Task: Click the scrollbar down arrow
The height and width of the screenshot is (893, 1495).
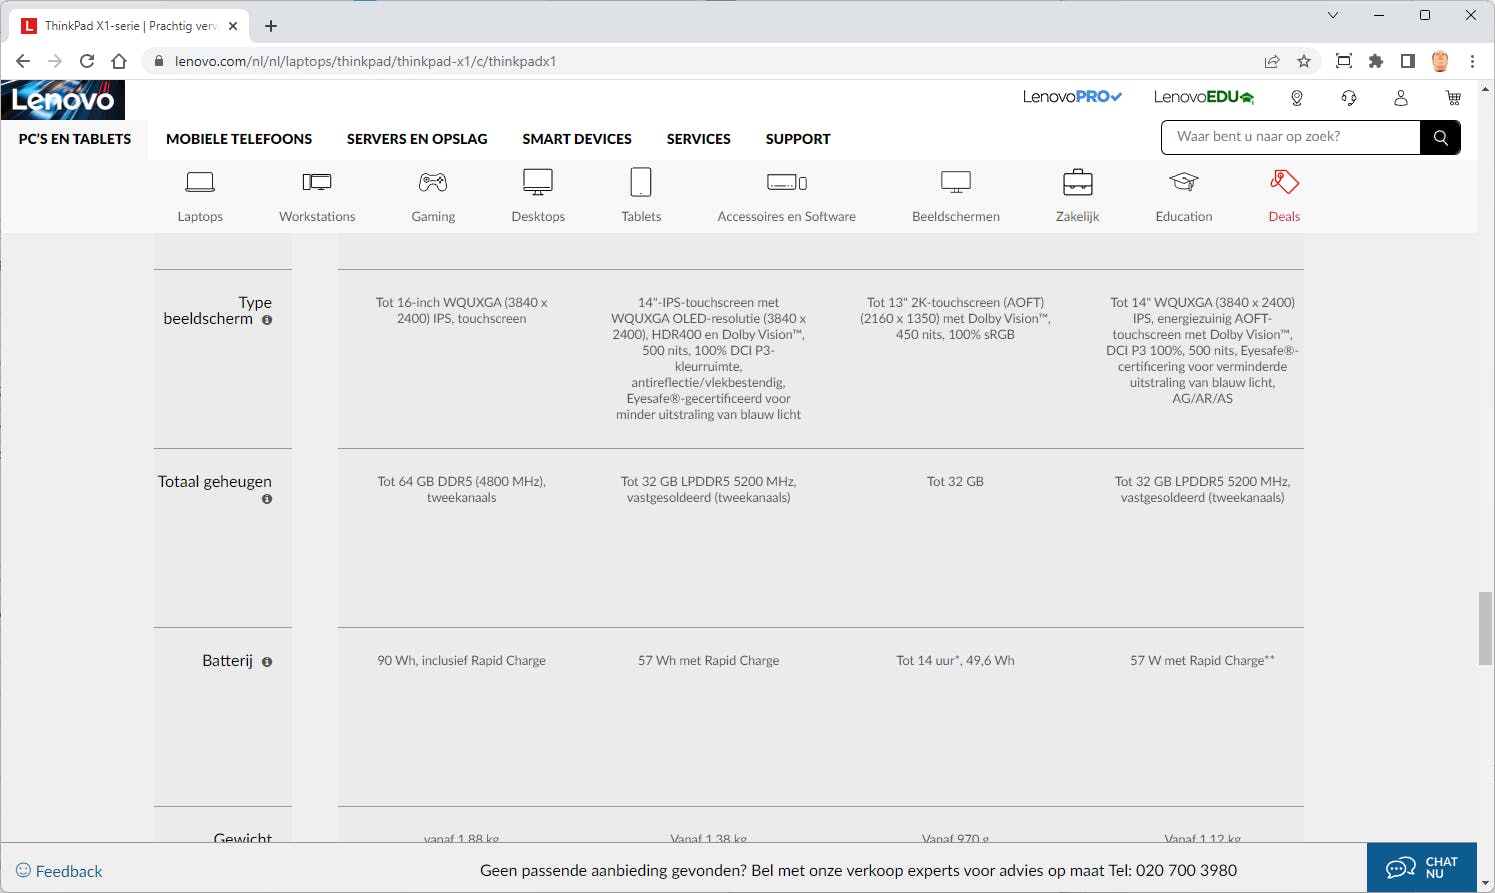Action: point(1485,884)
